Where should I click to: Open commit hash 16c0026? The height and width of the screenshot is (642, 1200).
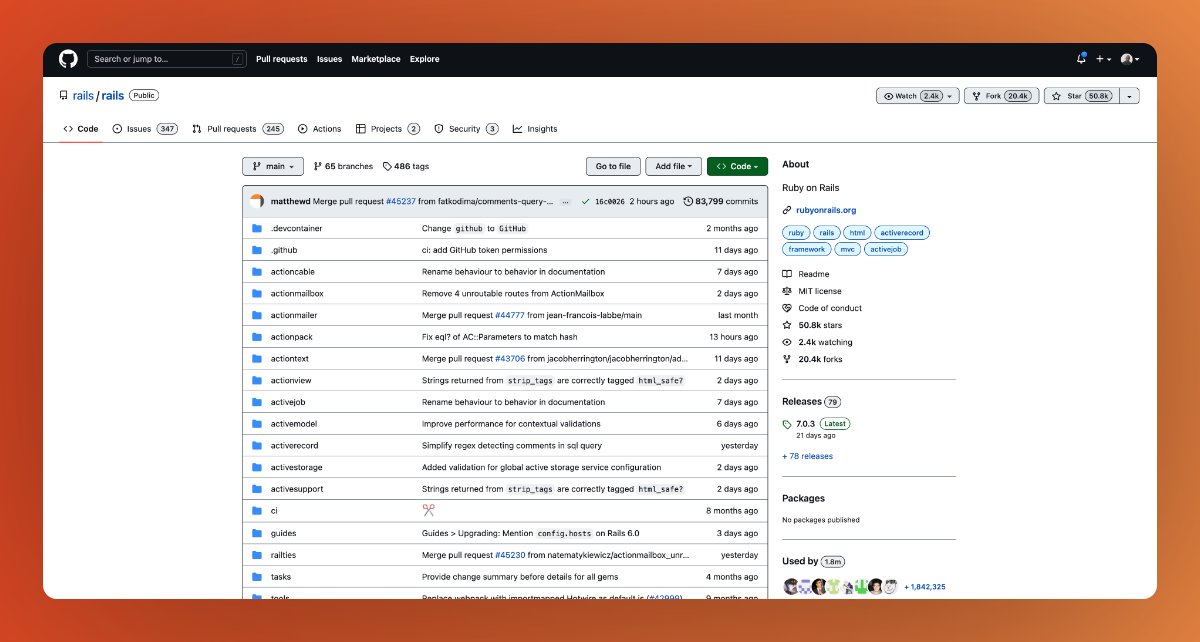coord(610,201)
